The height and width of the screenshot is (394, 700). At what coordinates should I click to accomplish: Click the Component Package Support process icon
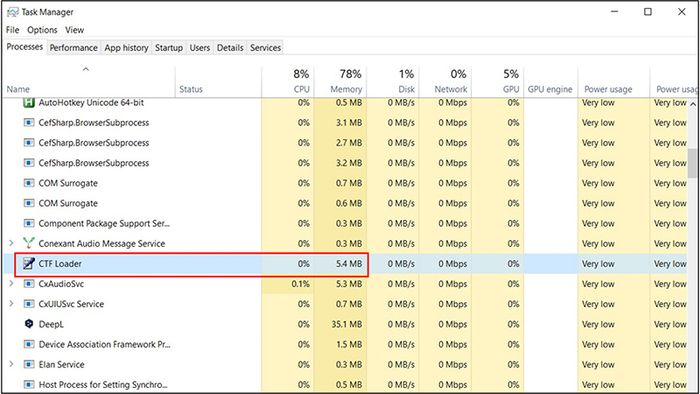(29, 223)
